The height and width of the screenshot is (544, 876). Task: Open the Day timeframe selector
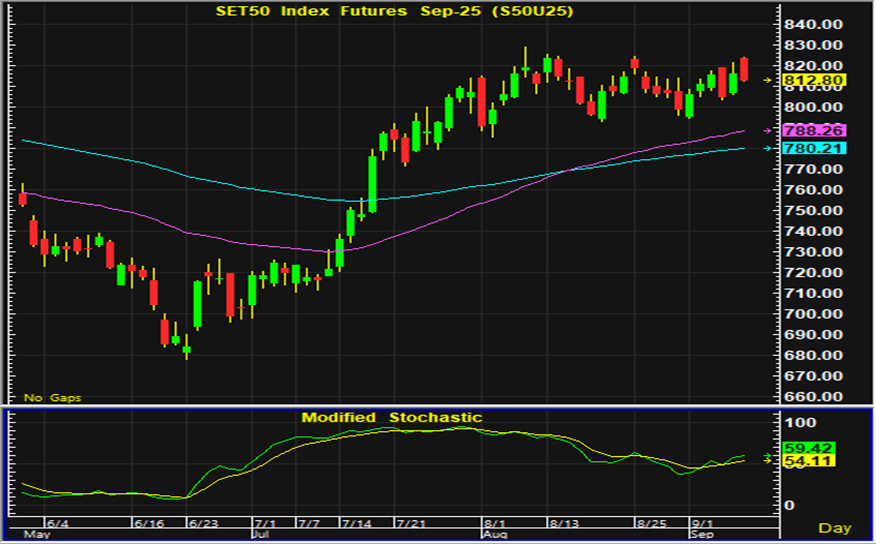pos(835,527)
